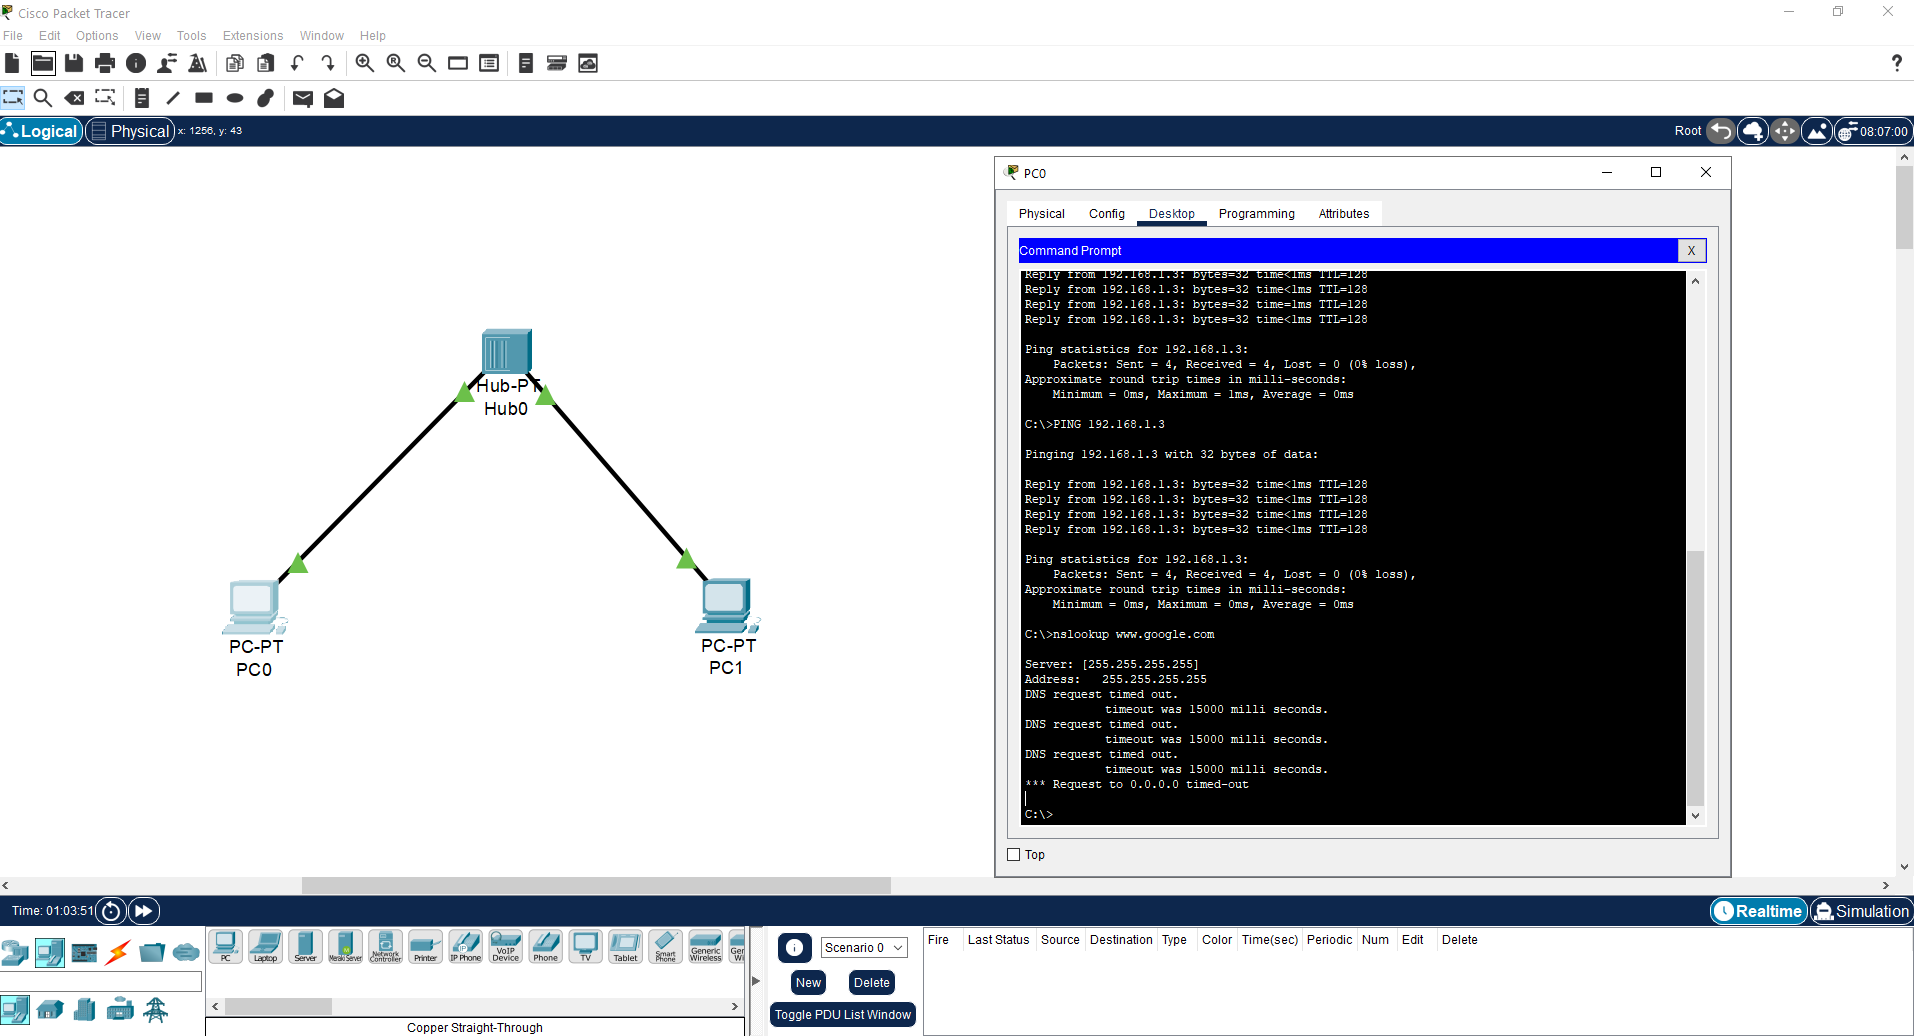Save the project with the floppy disk icon
The width and height of the screenshot is (1914, 1036).
coord(74,63)
